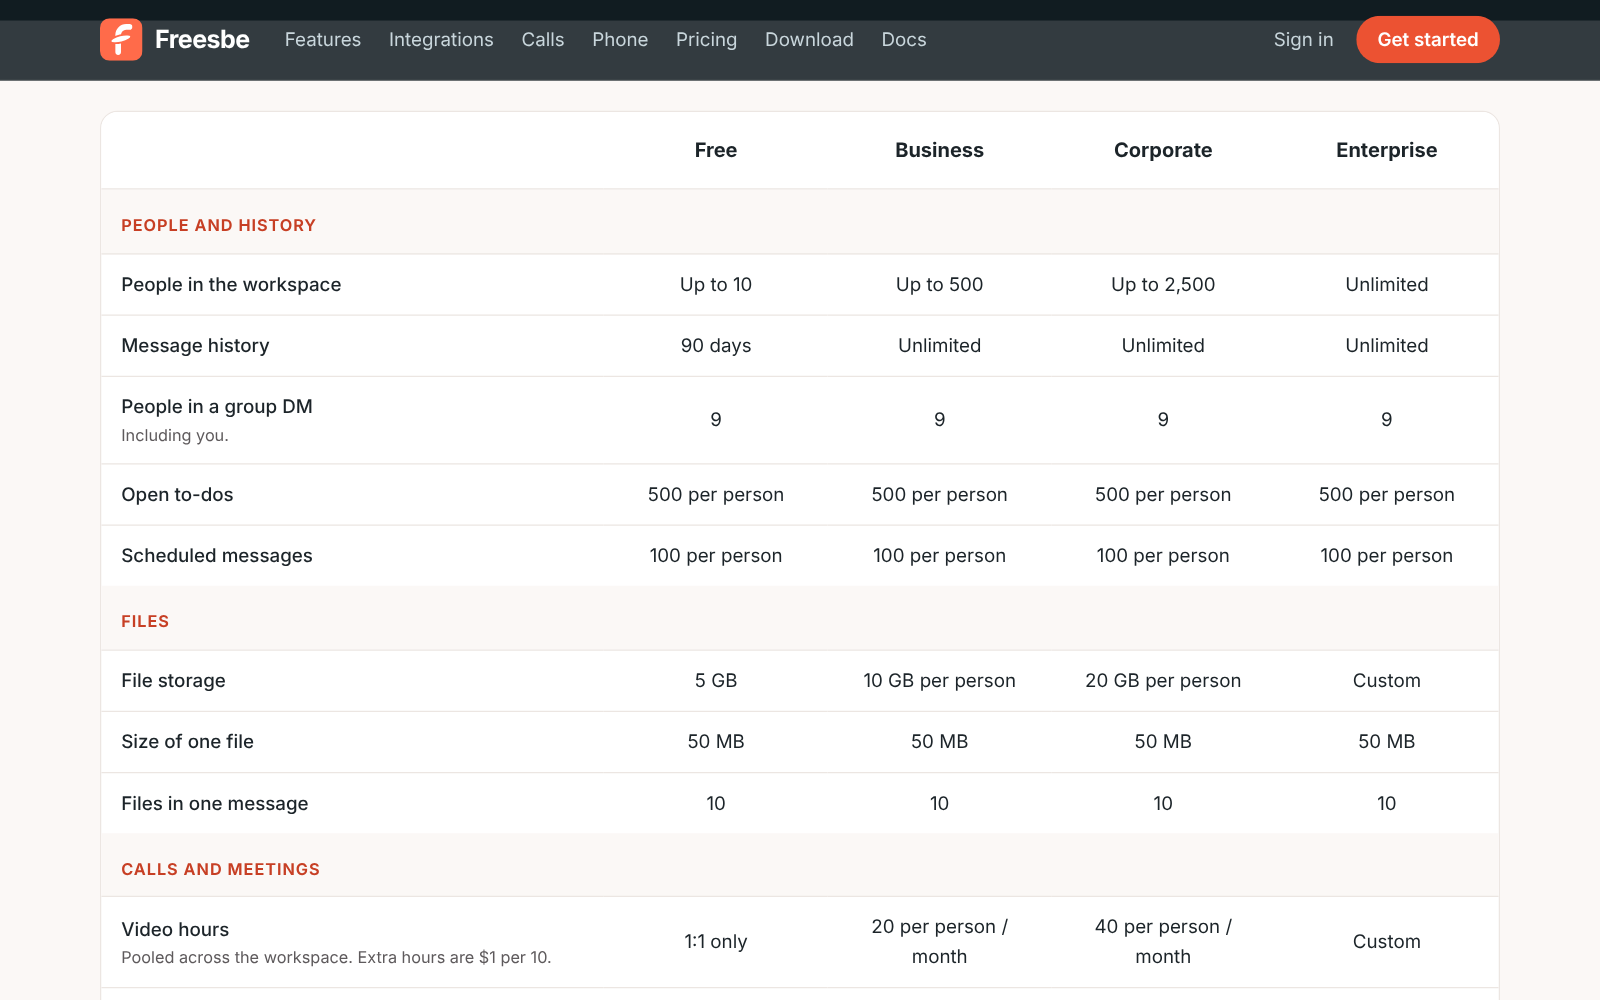This screenshot has width=1600, height=1000.
Task: Click the Get started button
Action: [1428, 40]
